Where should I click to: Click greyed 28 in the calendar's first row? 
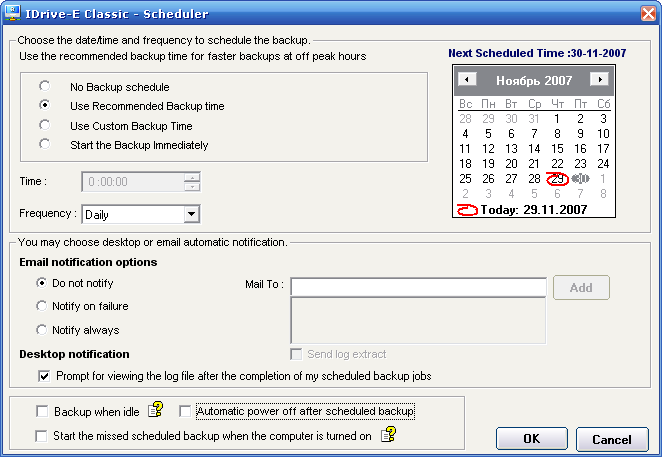[465, 119]
